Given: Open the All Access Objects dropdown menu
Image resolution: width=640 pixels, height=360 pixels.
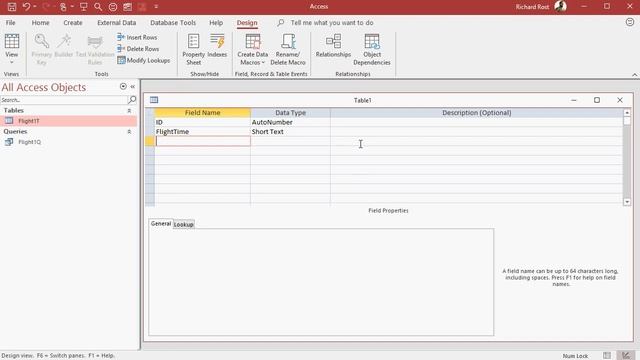Looking at the screenshot, I should (x=123, y=87).
